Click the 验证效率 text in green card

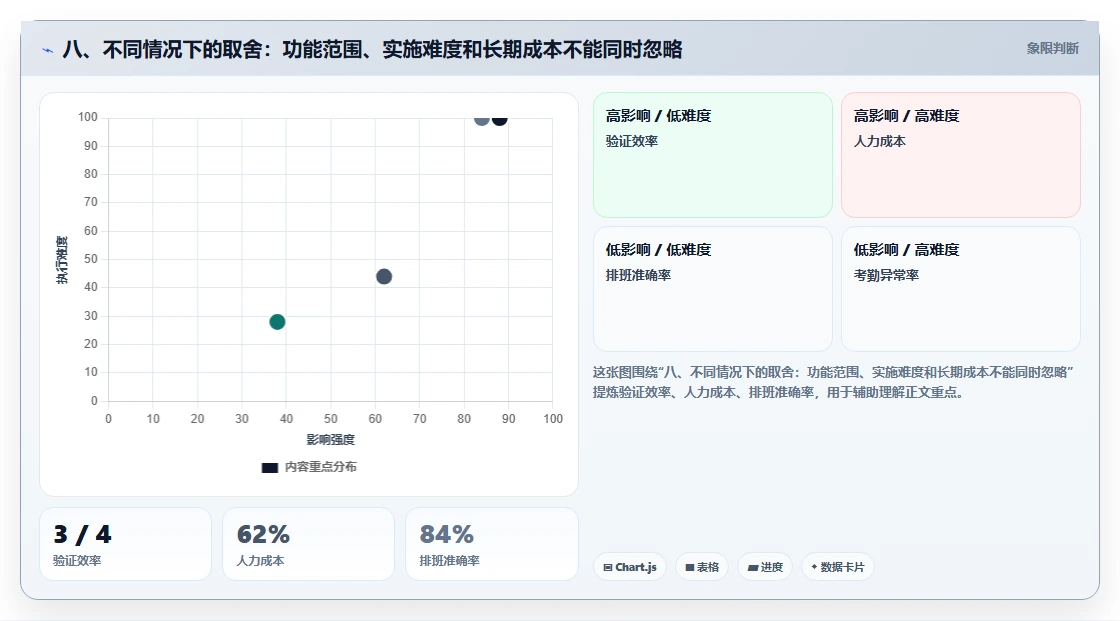(631, 141)
